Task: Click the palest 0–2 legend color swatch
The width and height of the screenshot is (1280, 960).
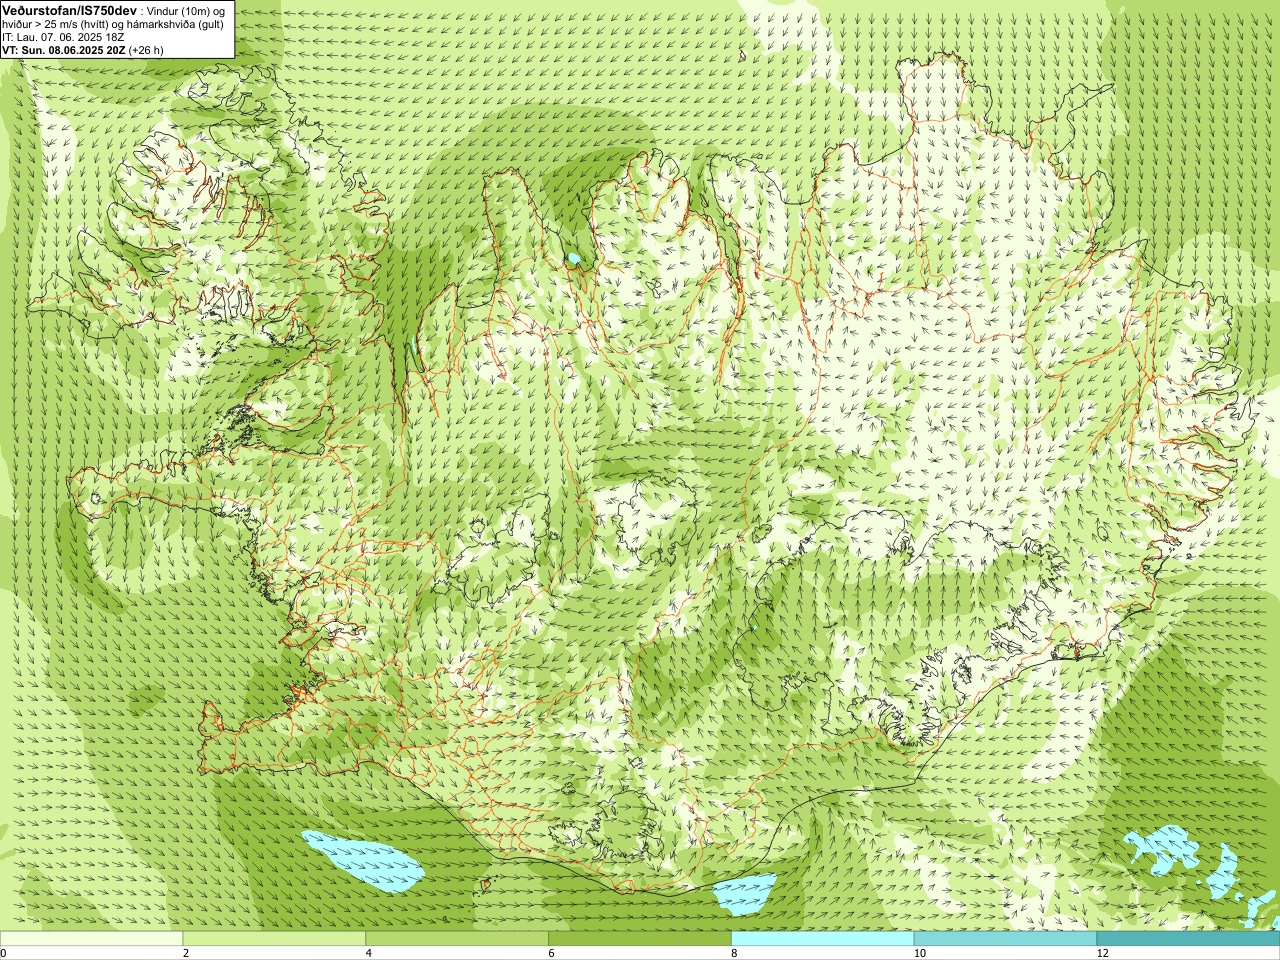Action: pyautogui.click(x=91, y=938)
